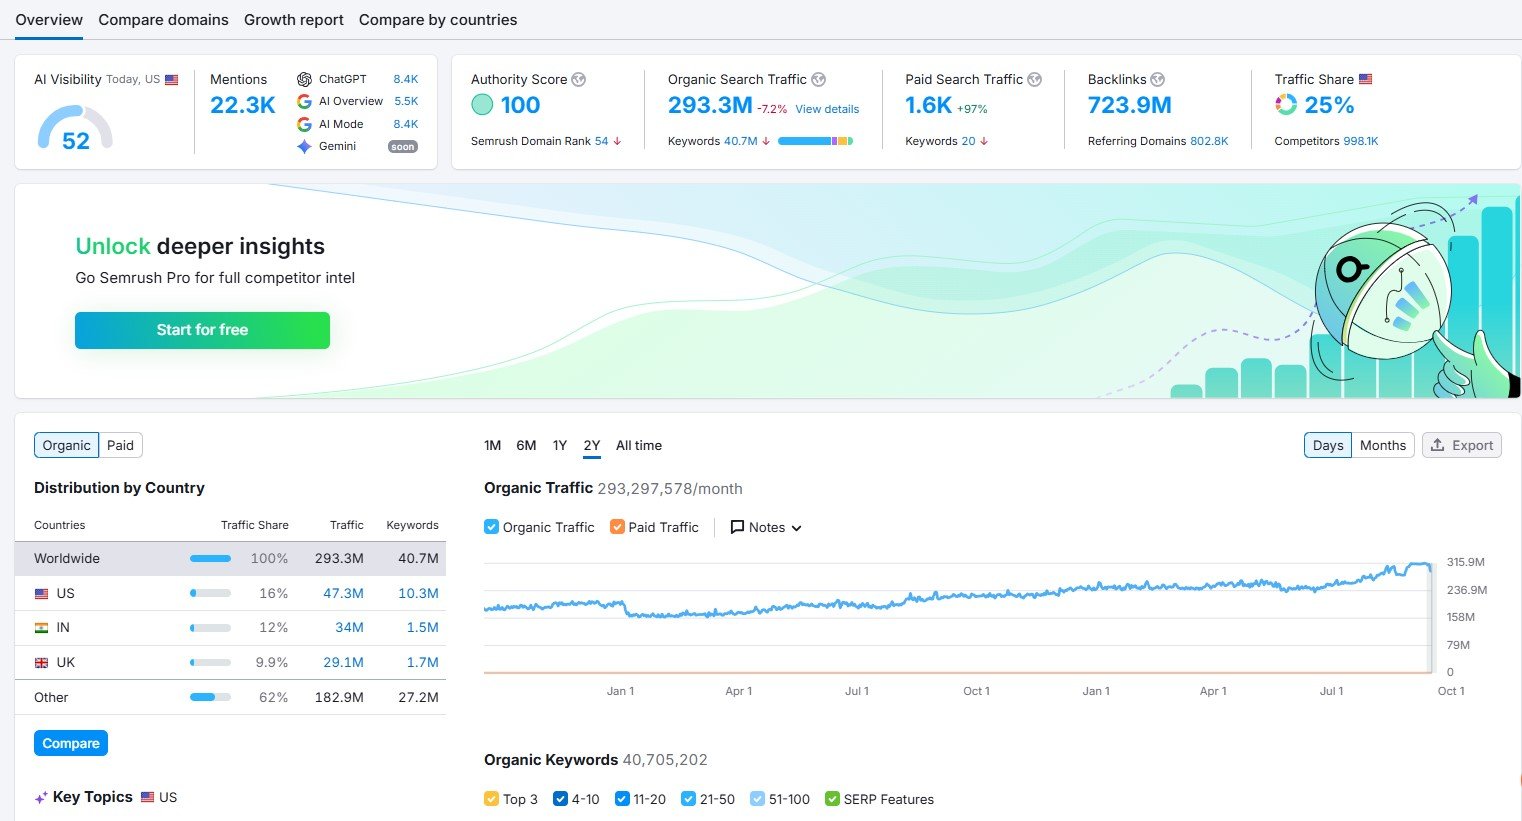
Task: Switch the chart granularity to Months
Action: click(x=1383, y=445)
